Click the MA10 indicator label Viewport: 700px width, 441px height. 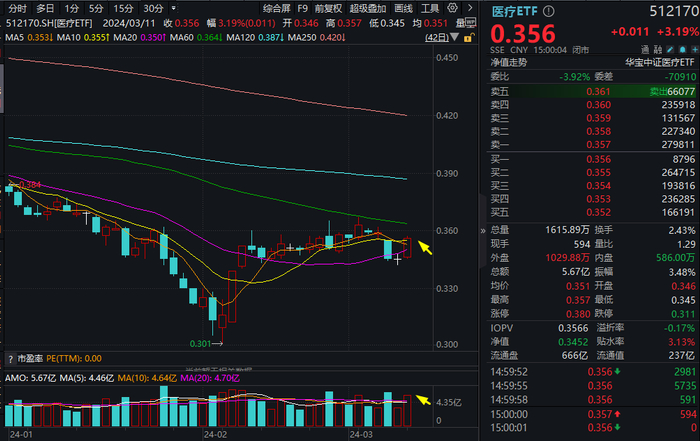point(69,38)
